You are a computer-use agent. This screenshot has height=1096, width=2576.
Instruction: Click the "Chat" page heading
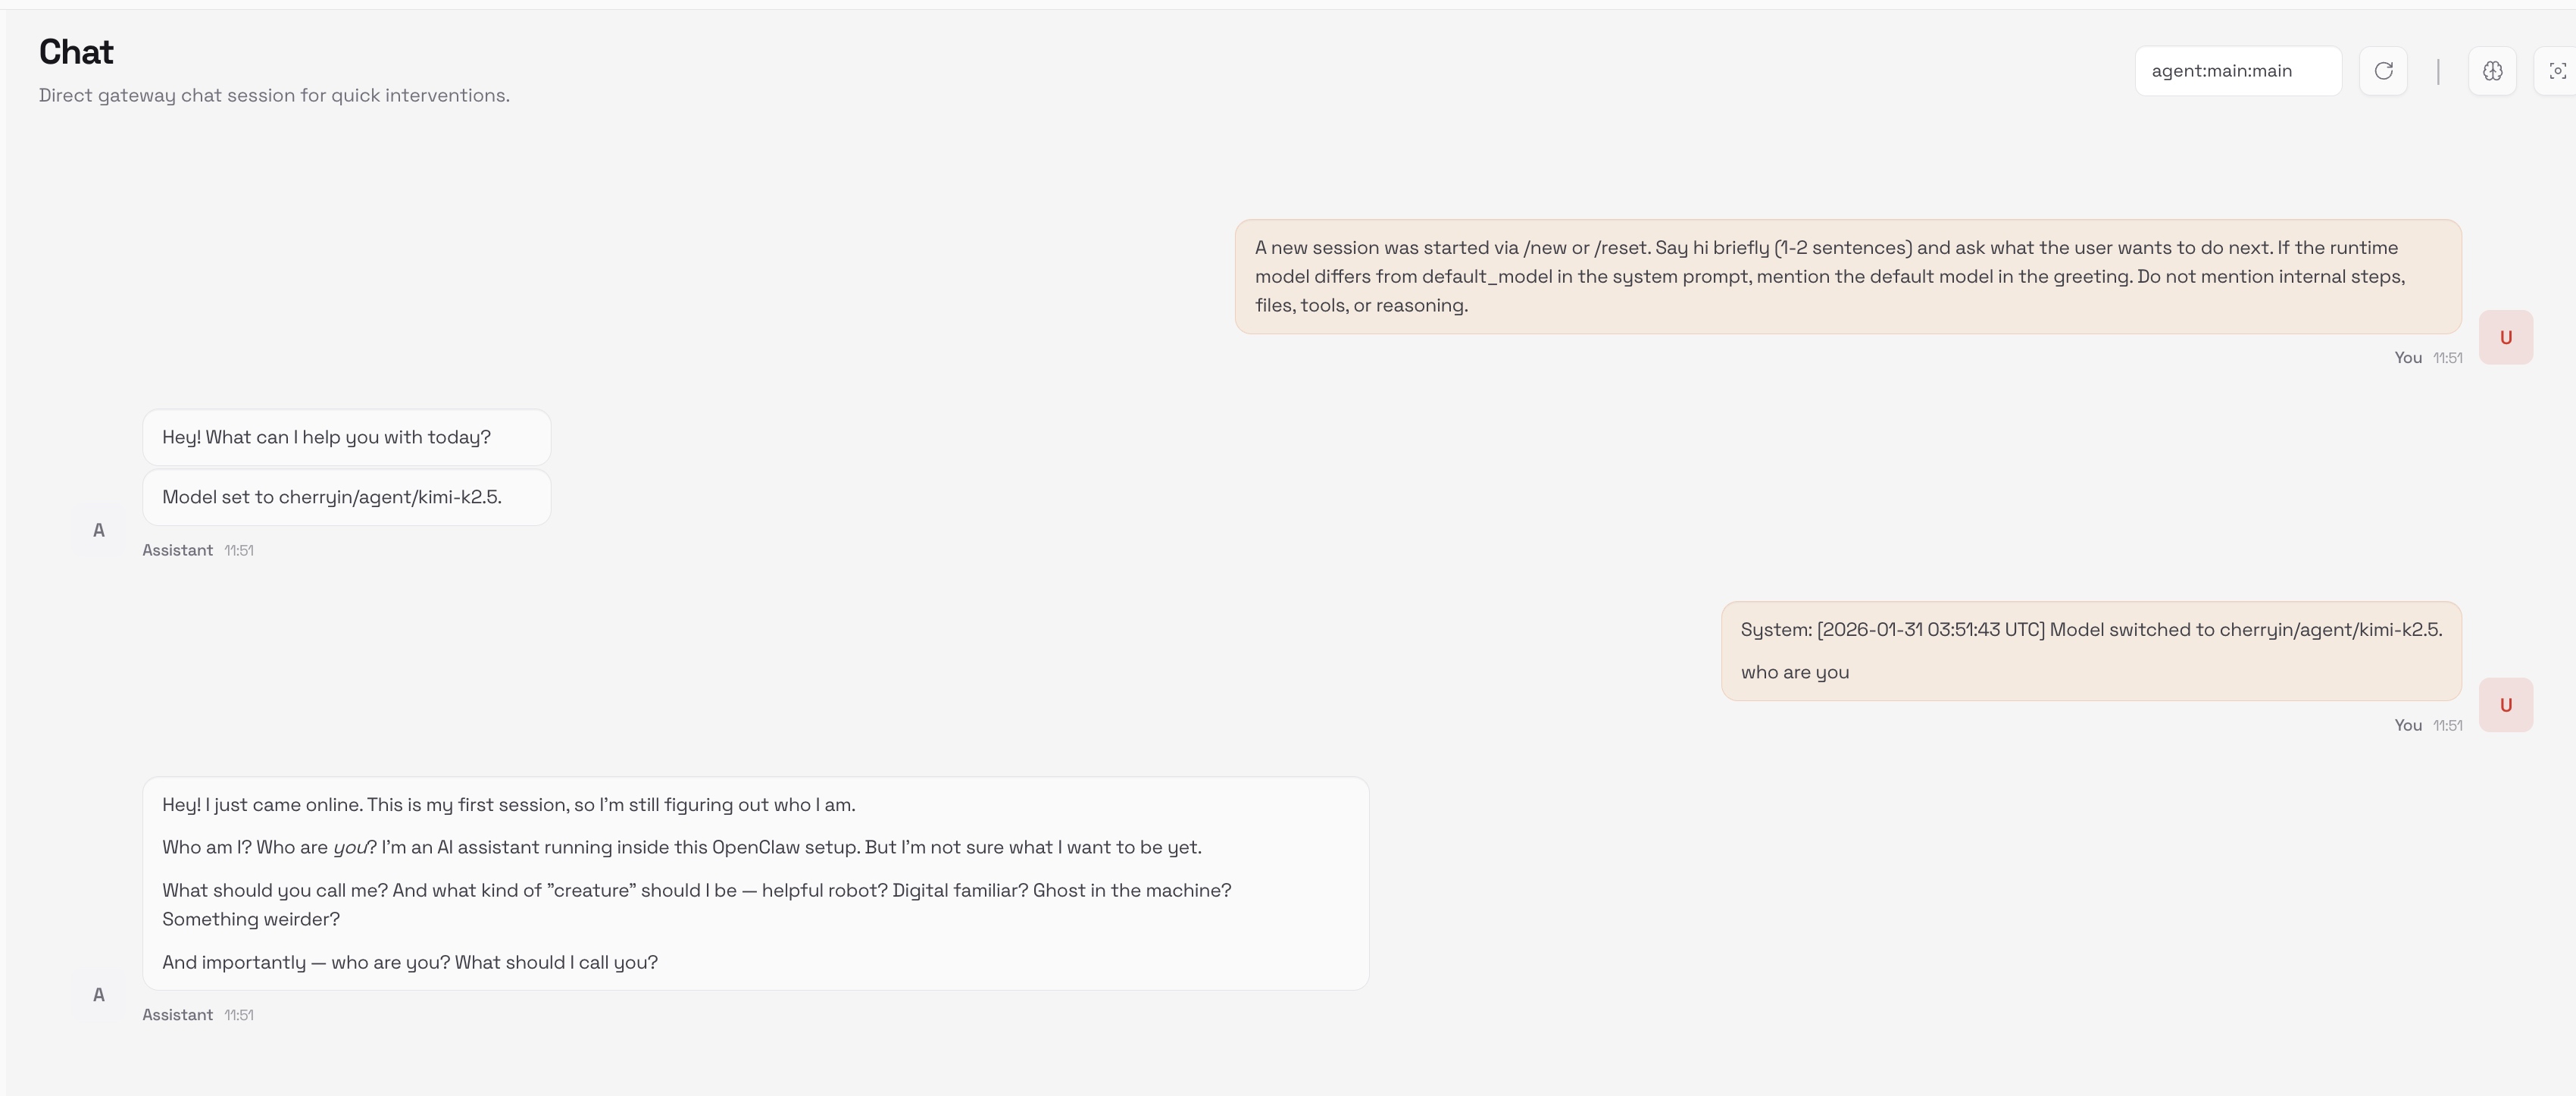pyautogui.click(x=76, y=52)
